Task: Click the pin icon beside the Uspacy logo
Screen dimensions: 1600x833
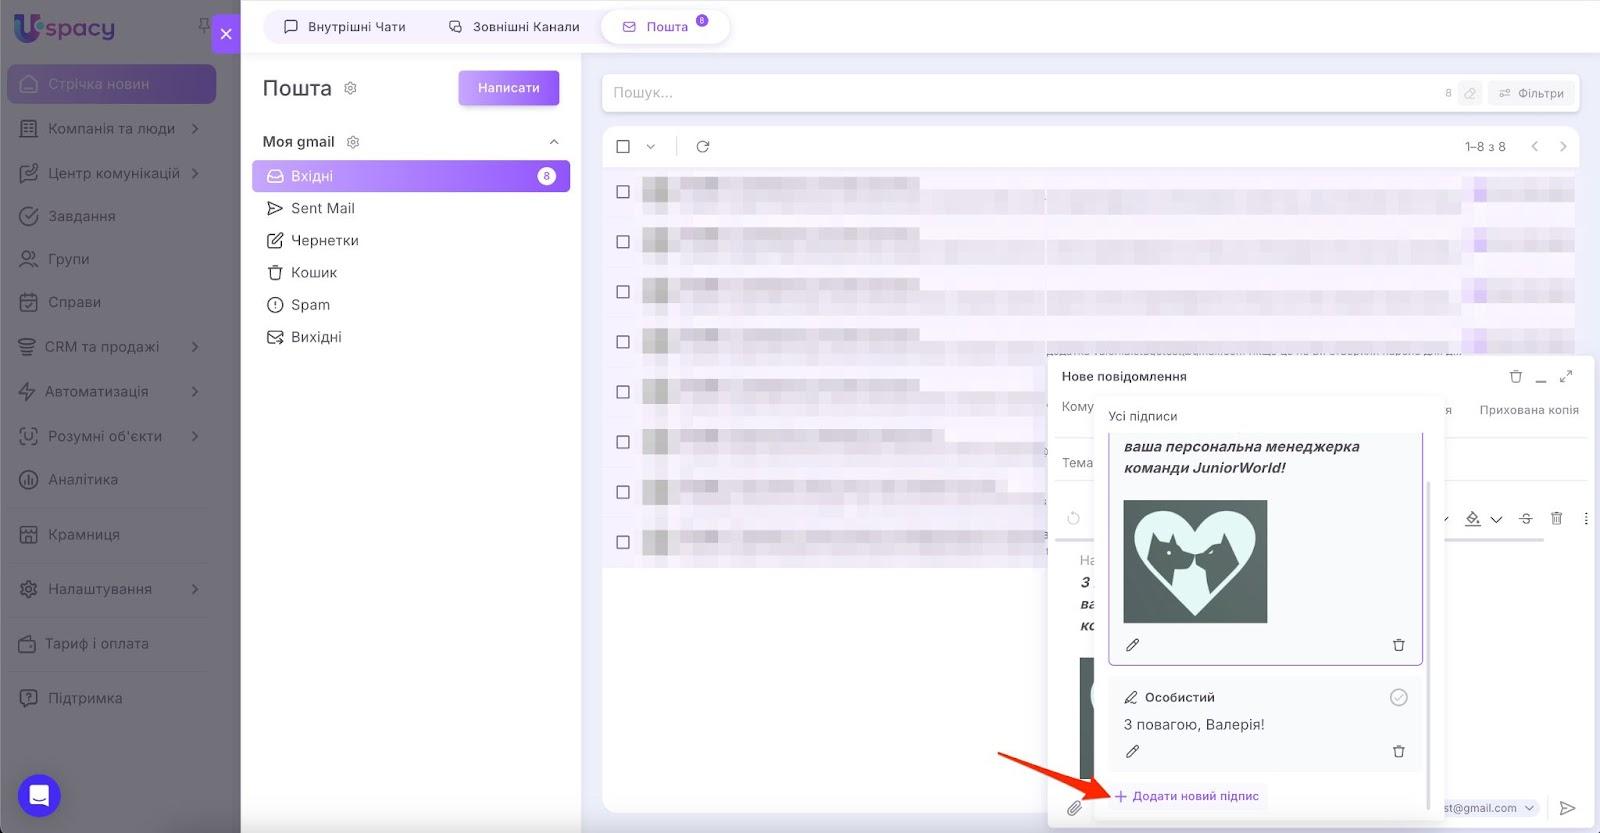Action: (x=204, y=25)
